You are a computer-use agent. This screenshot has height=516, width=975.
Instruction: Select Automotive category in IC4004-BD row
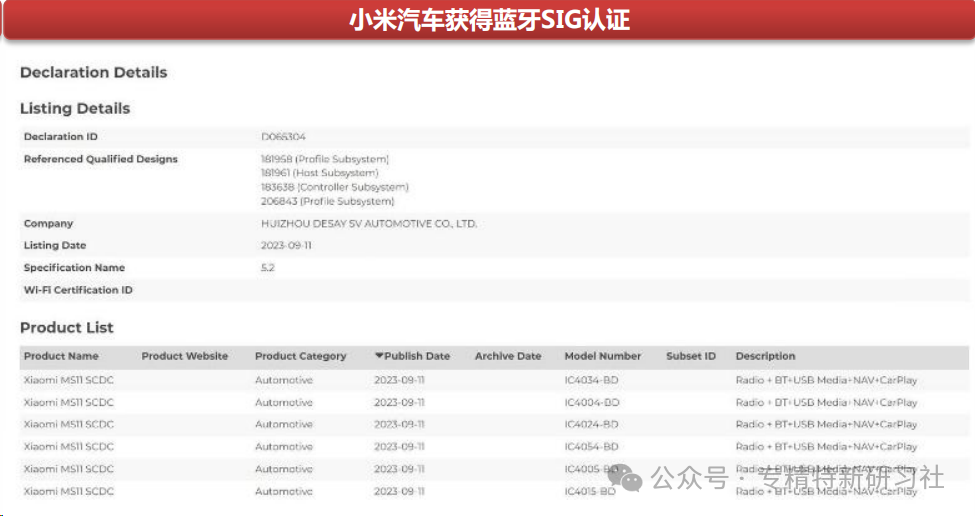[284, 402]
